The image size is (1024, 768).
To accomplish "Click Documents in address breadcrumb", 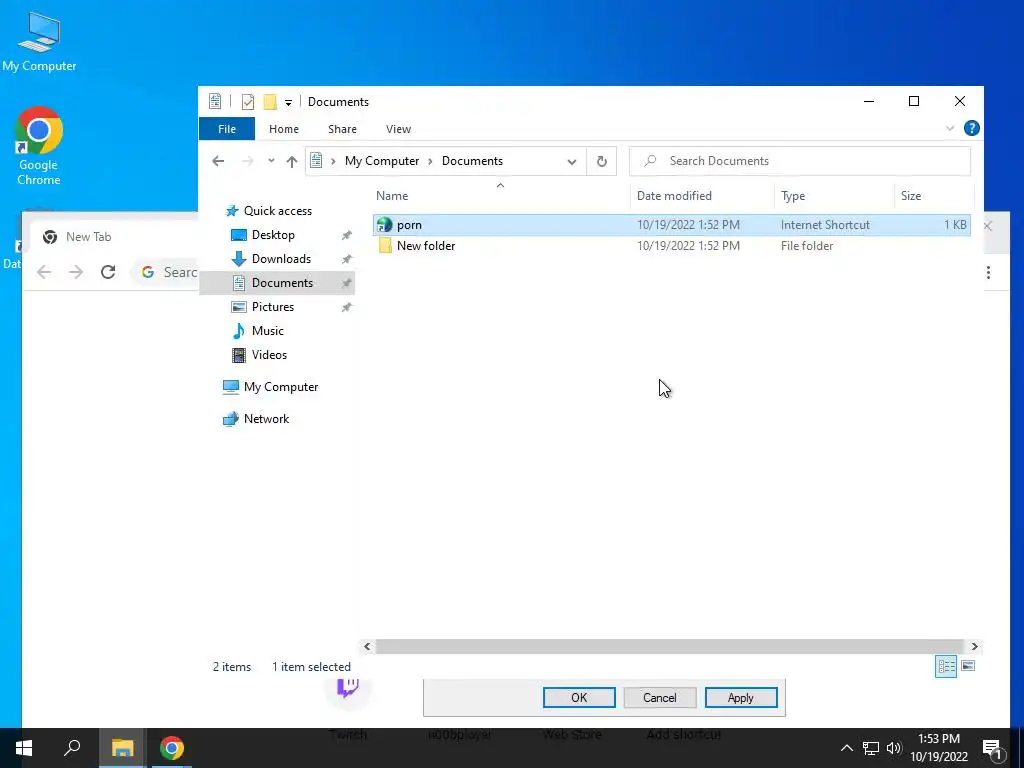I will coord(472,161).
